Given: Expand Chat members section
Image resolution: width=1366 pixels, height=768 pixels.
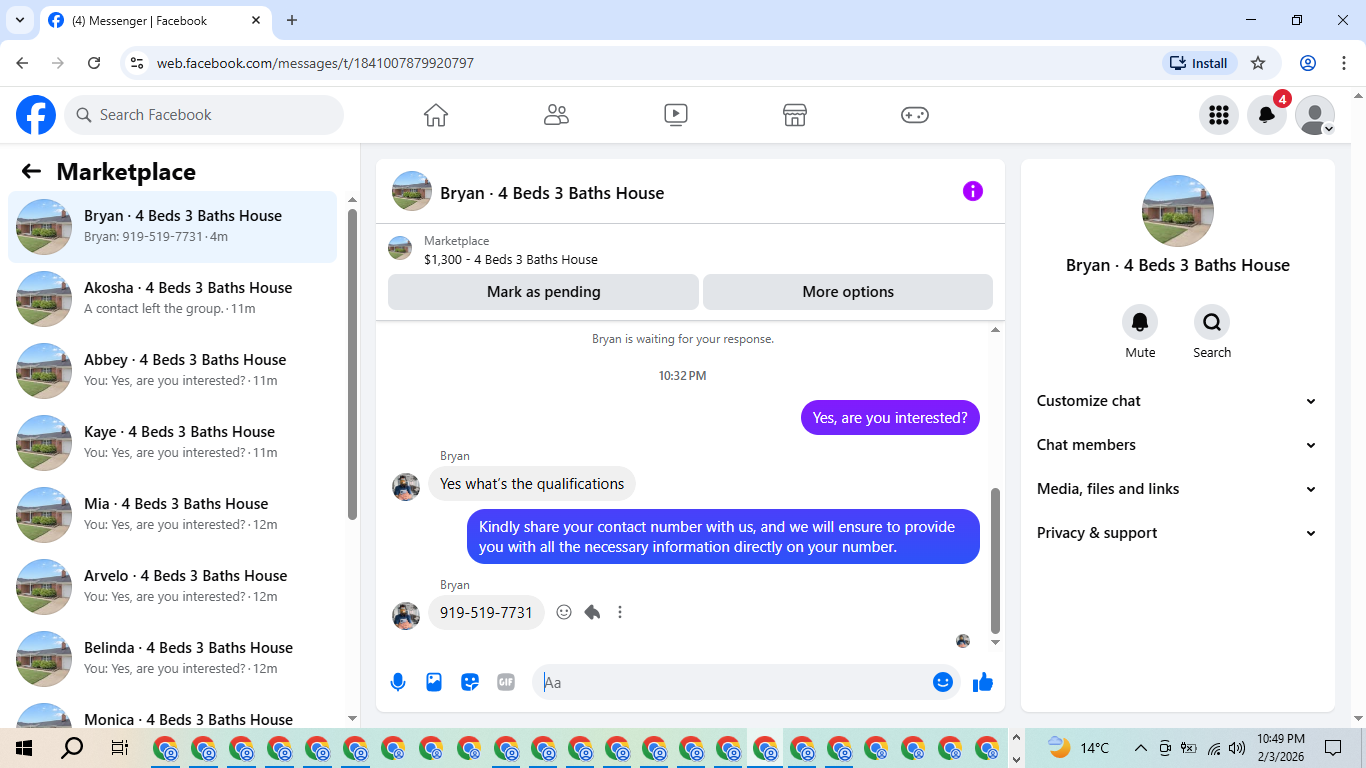Looking at the screenshot, I should coord(1178,445).
